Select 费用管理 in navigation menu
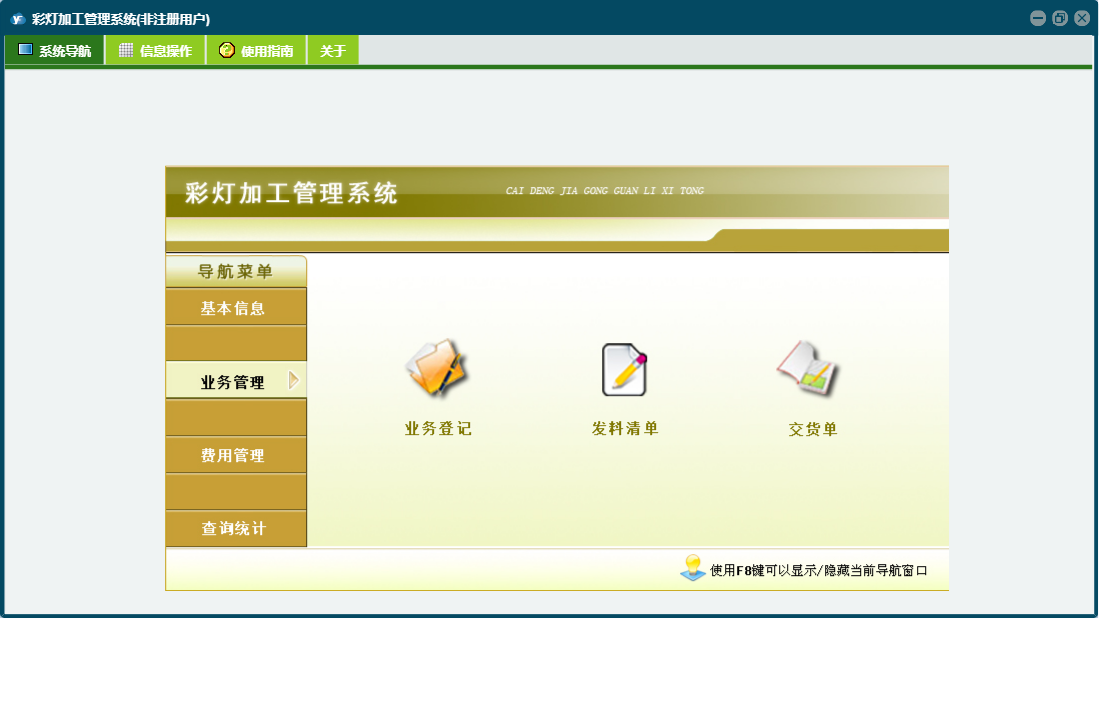 [x=234, y=455]
